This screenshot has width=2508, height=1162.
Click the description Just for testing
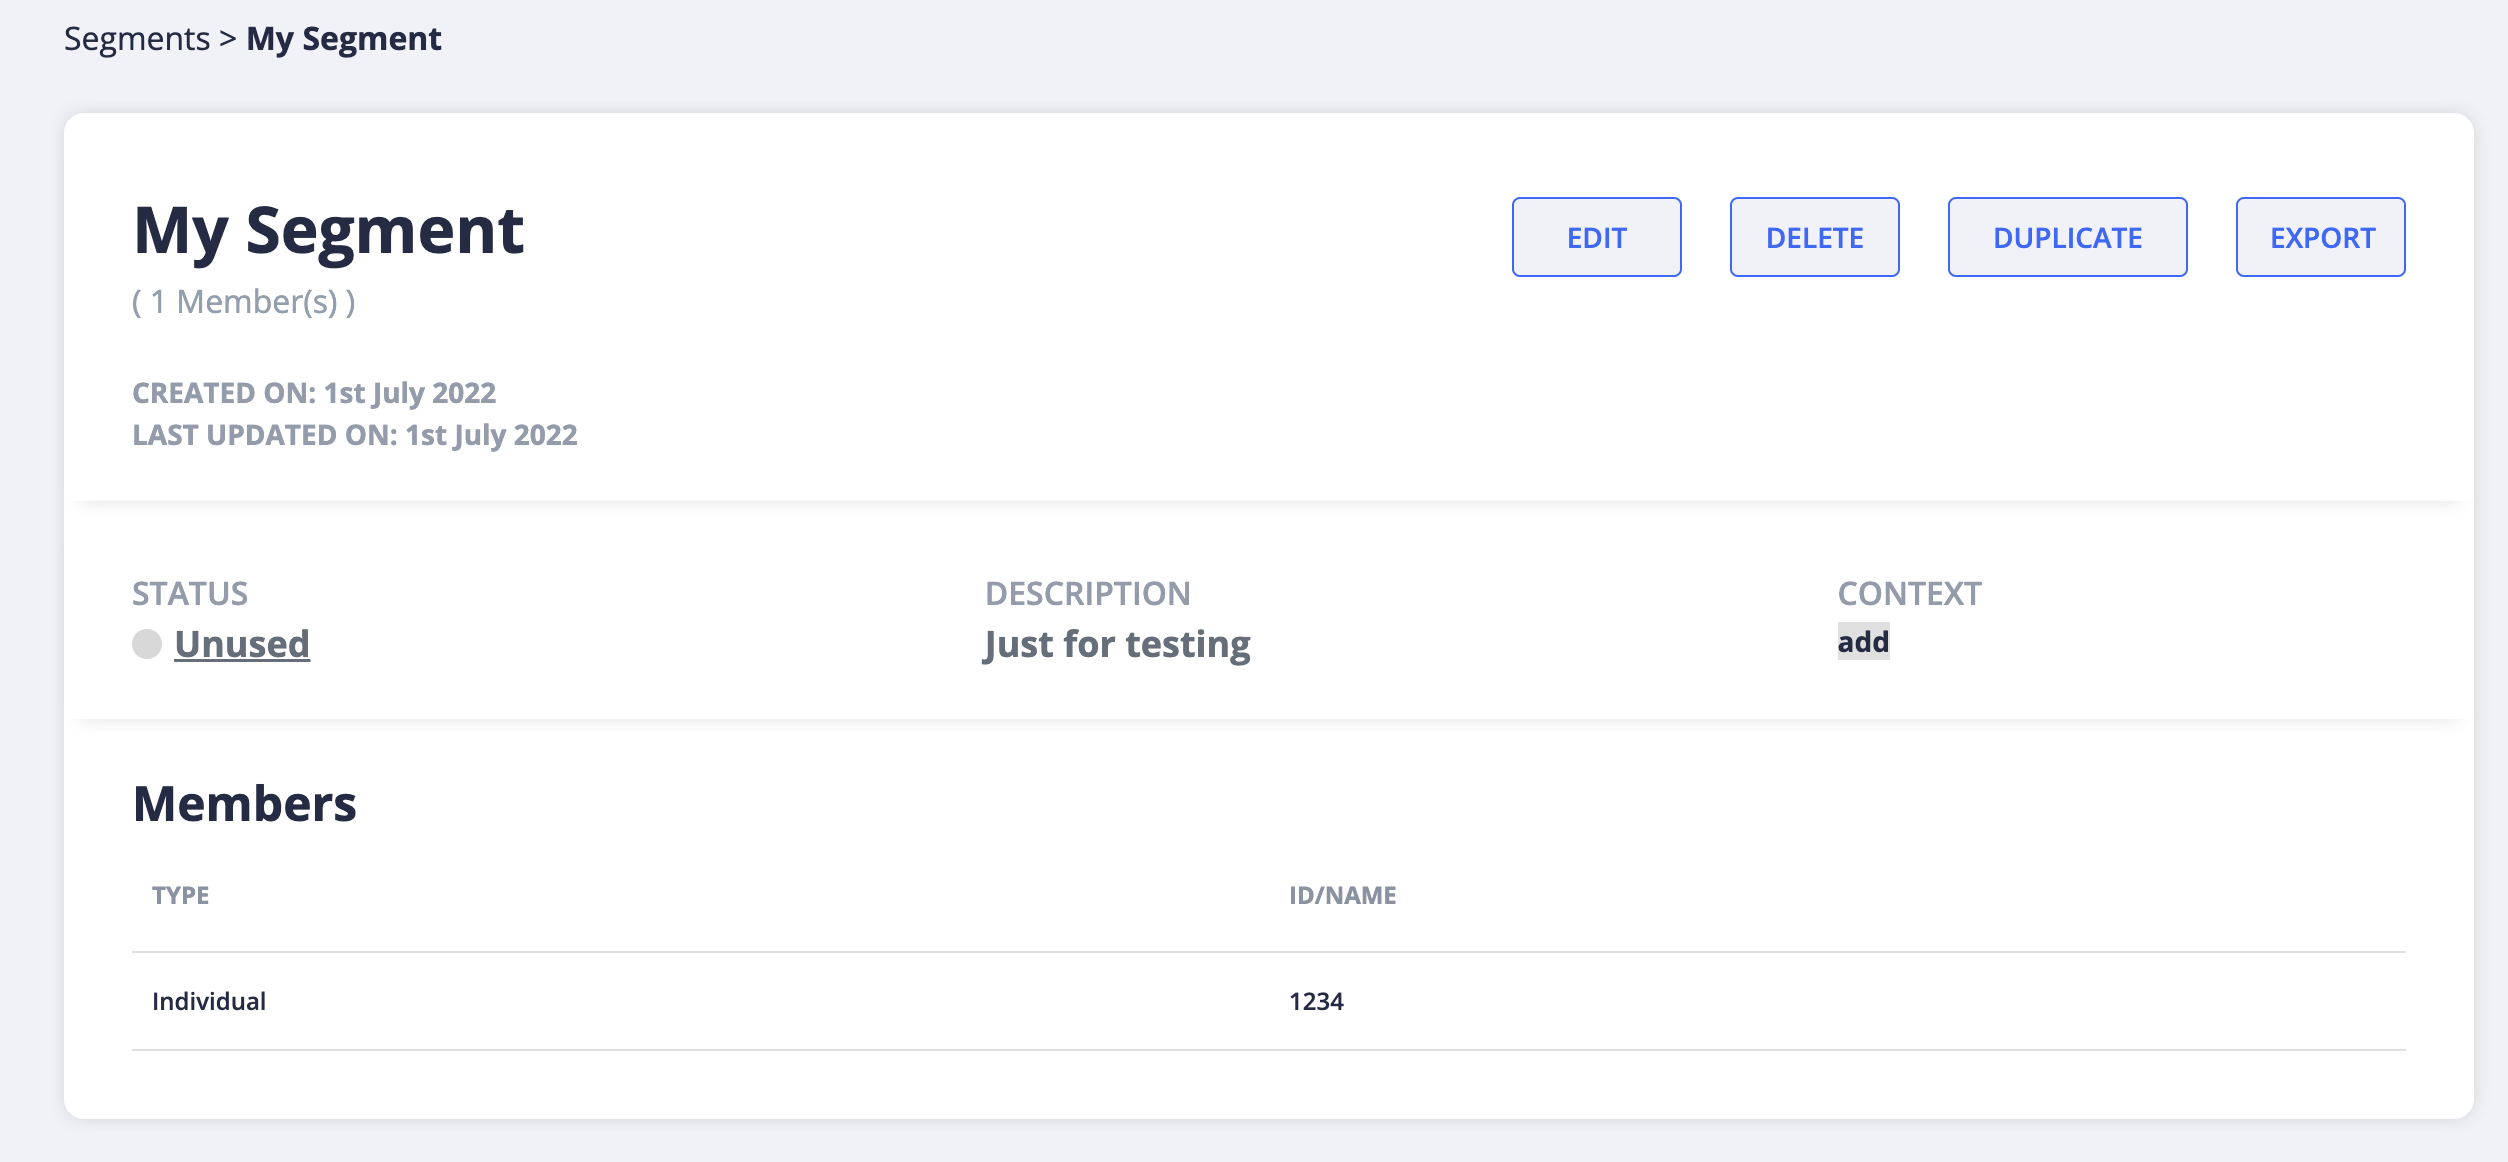pyautogui.click(x=1116, y=643)
